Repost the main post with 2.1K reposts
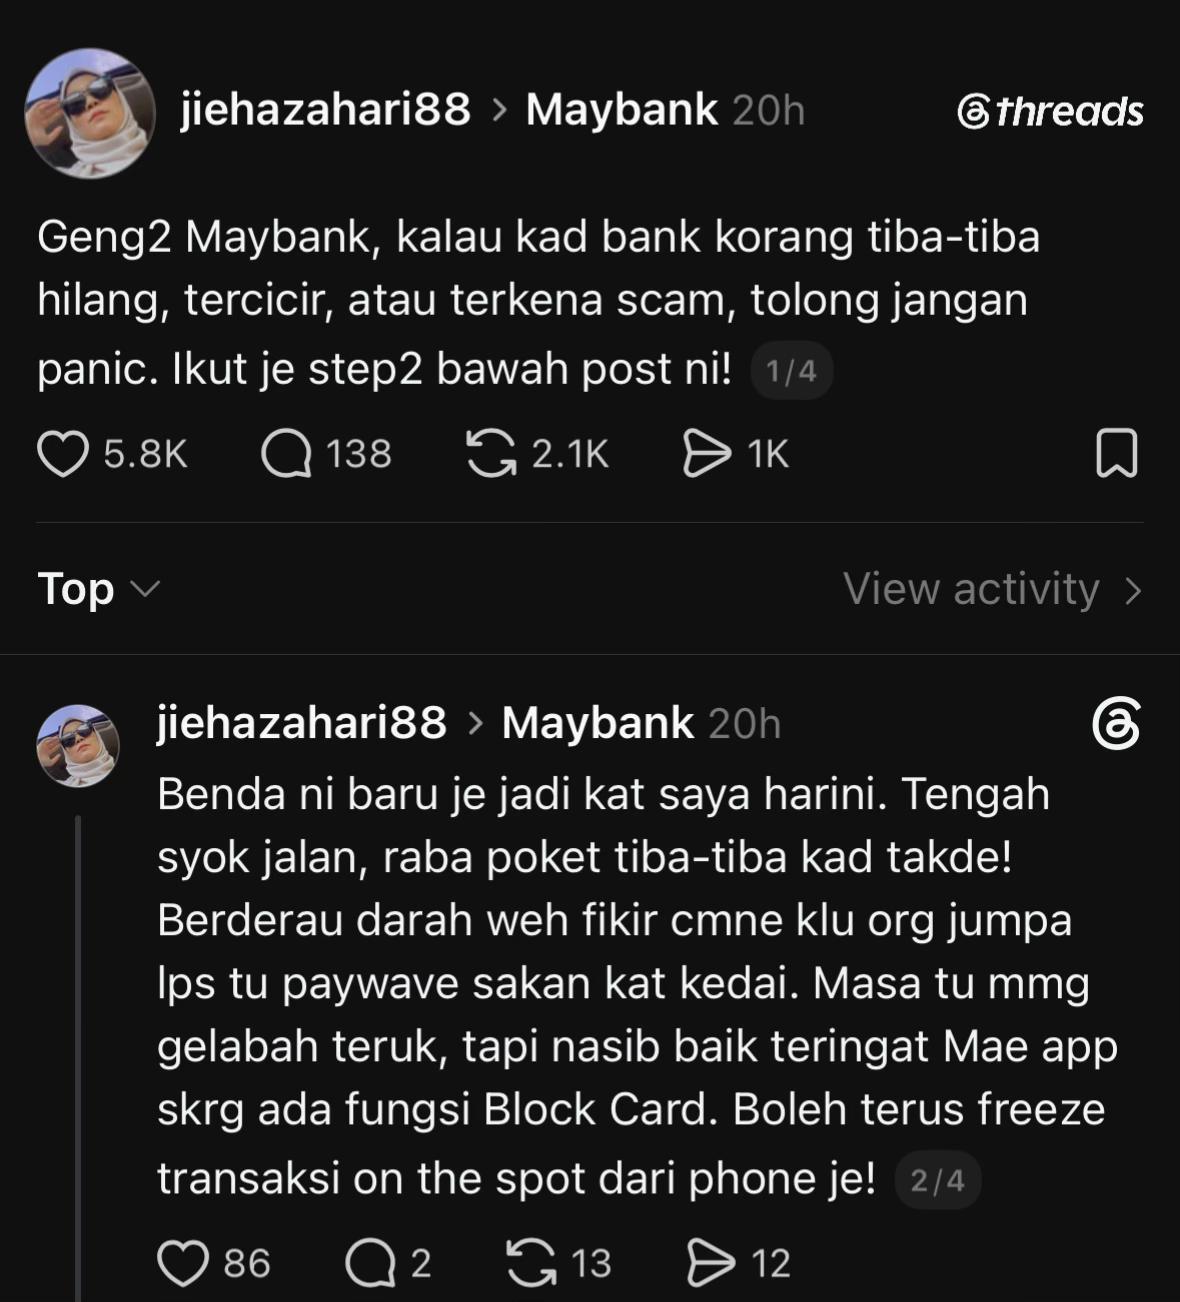 click(x=491, y=454)
